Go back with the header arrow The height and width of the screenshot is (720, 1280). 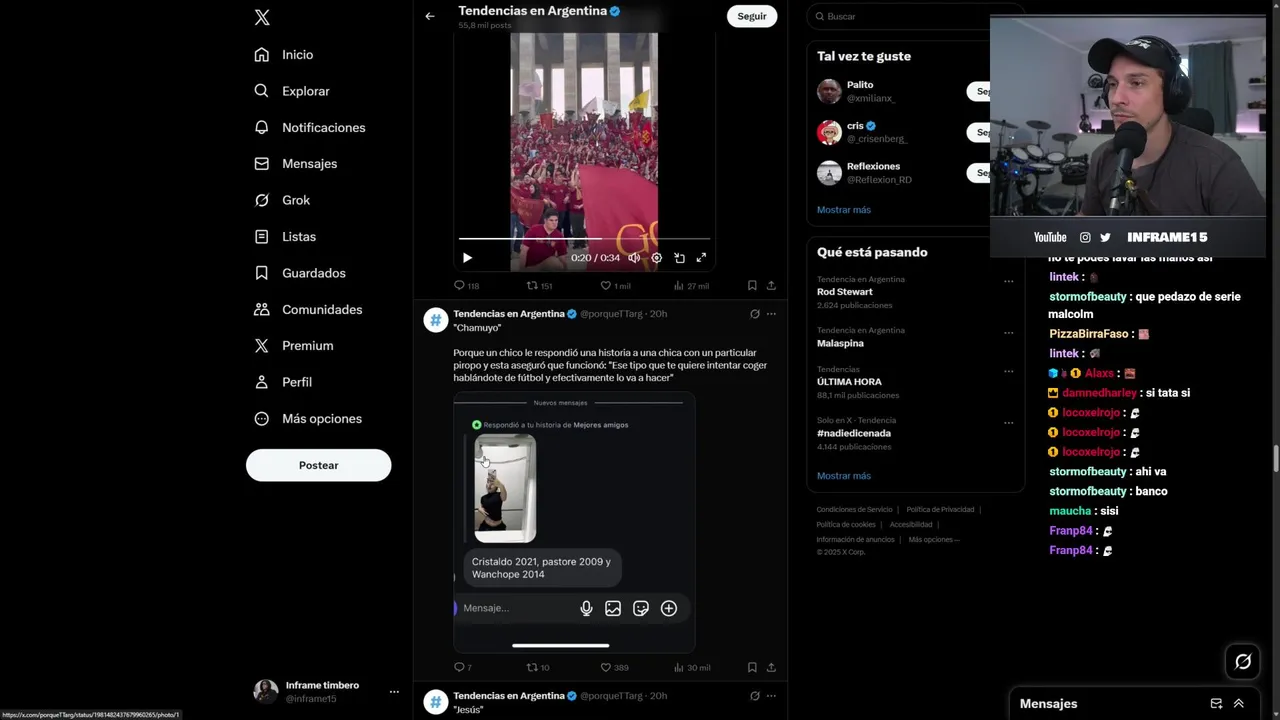pyautogui.click(x=430, y=16)
